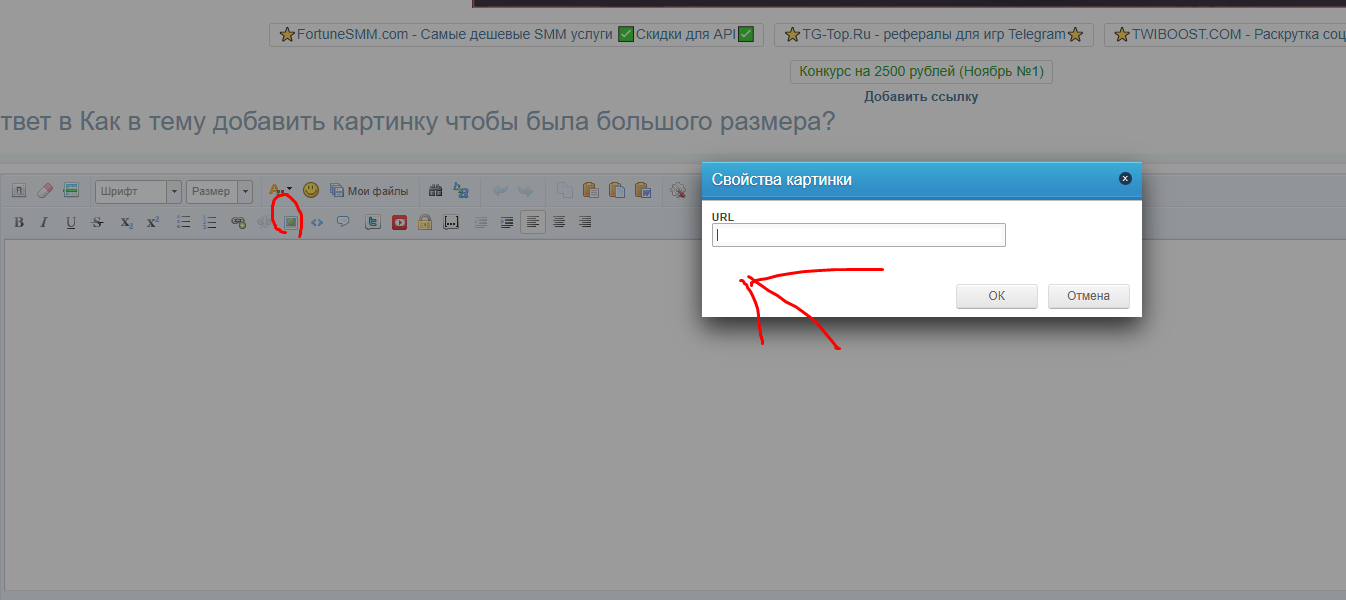Insert a bulleted list
The image size is (1346, 600).
pos(184,222)
